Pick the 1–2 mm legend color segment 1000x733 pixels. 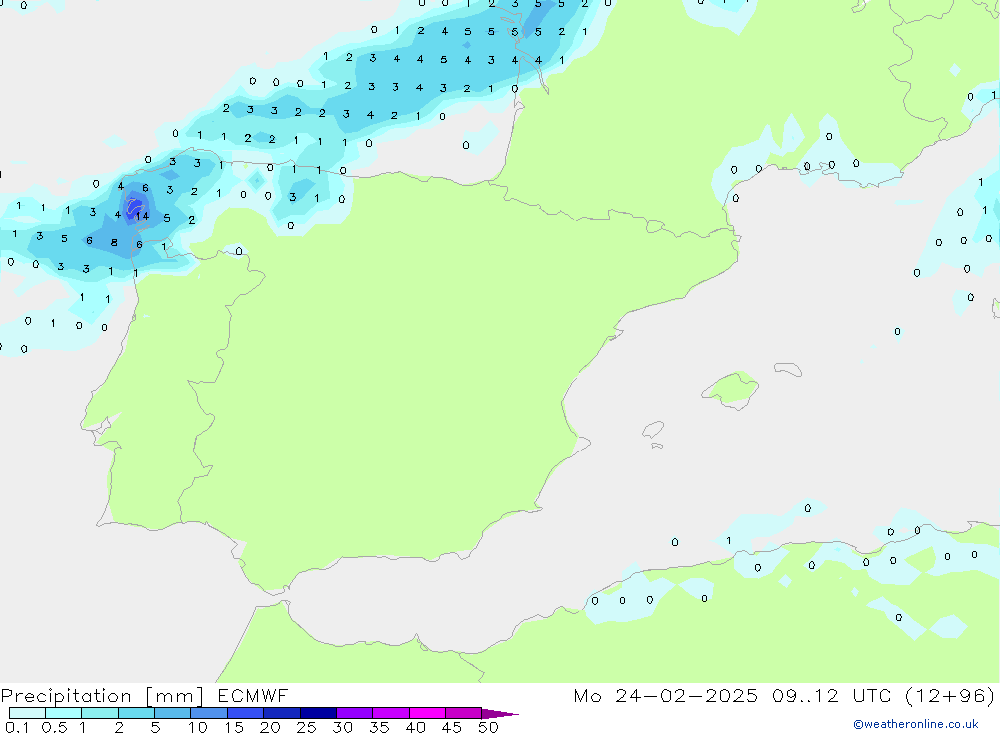[100, 713]
